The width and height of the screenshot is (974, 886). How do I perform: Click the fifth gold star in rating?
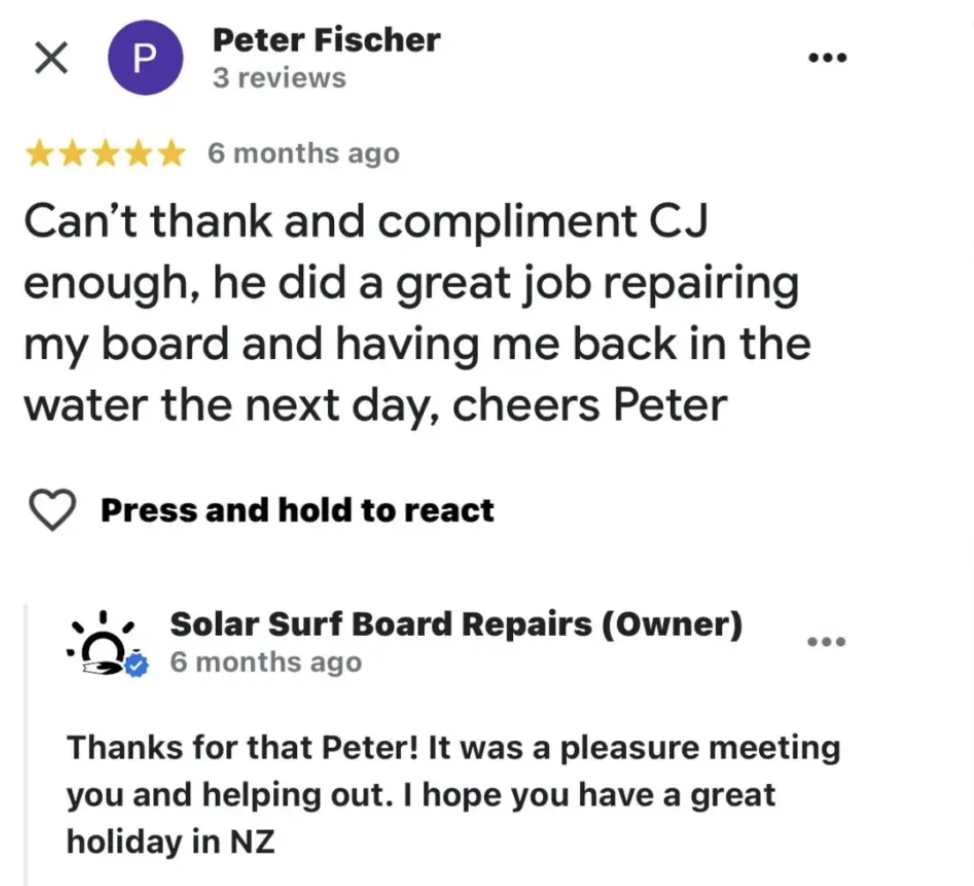click(172, 154)
